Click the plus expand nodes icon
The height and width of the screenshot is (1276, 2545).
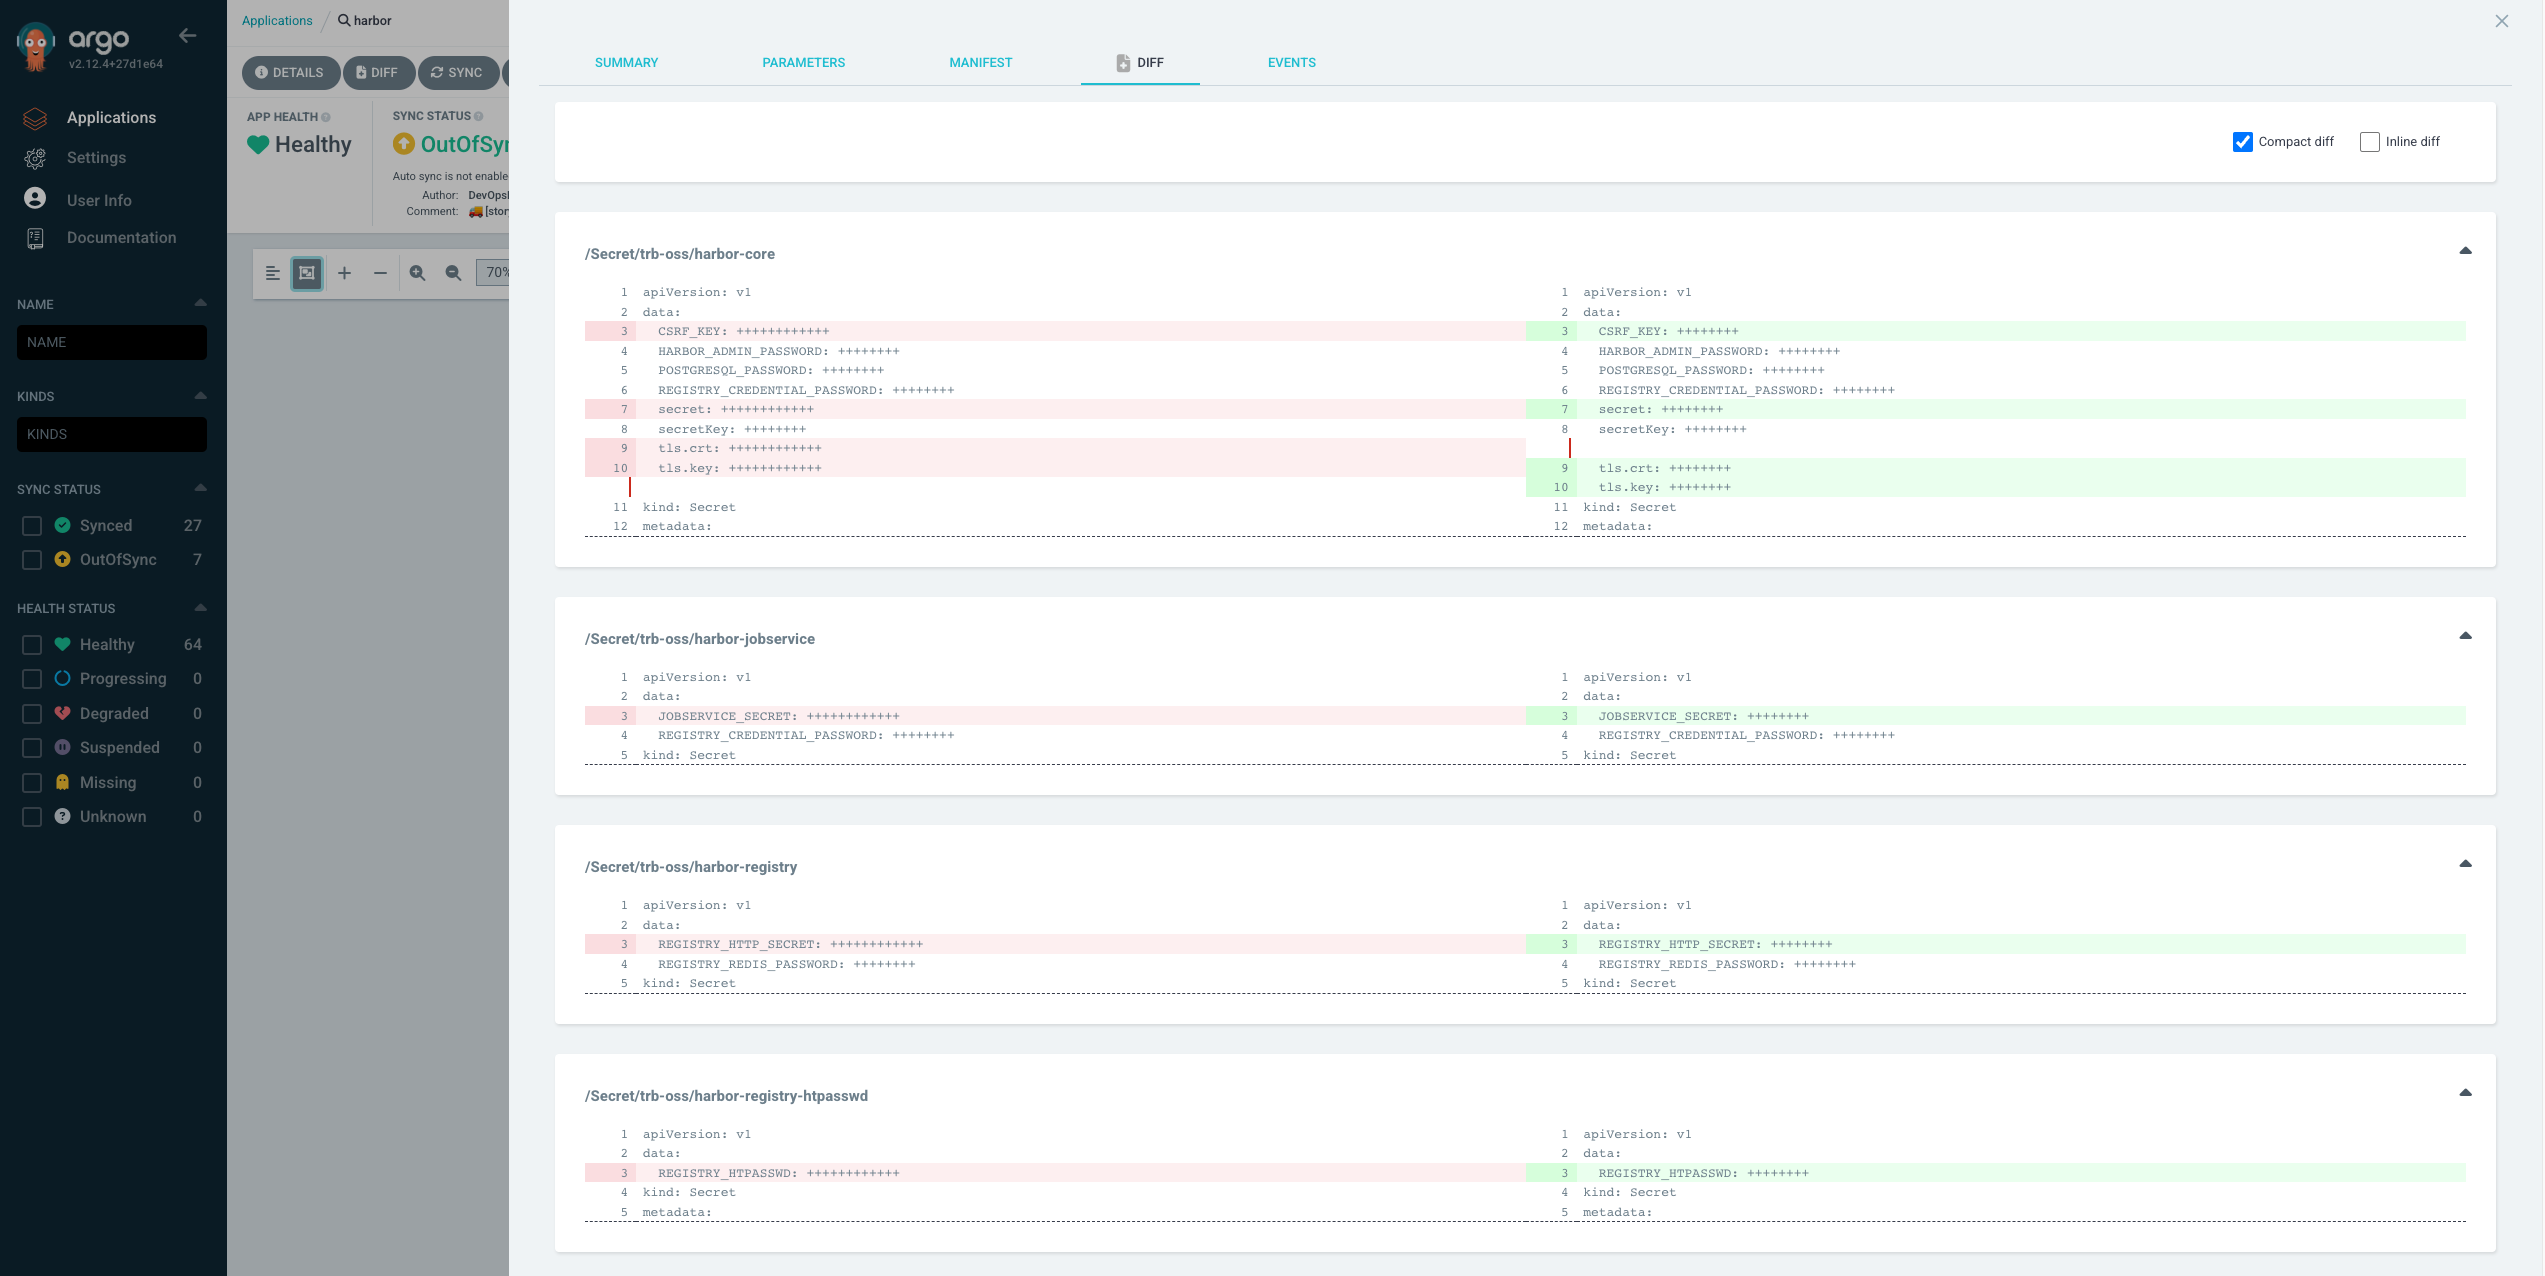[x=344, y=273]
